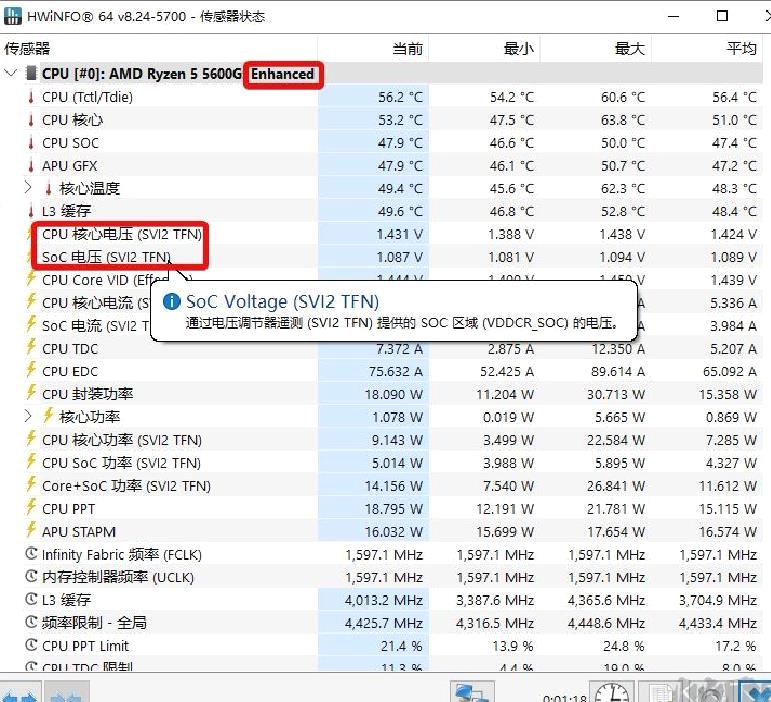
Task: Click the 21.4 % current value
Action: (x=401, y=646)
